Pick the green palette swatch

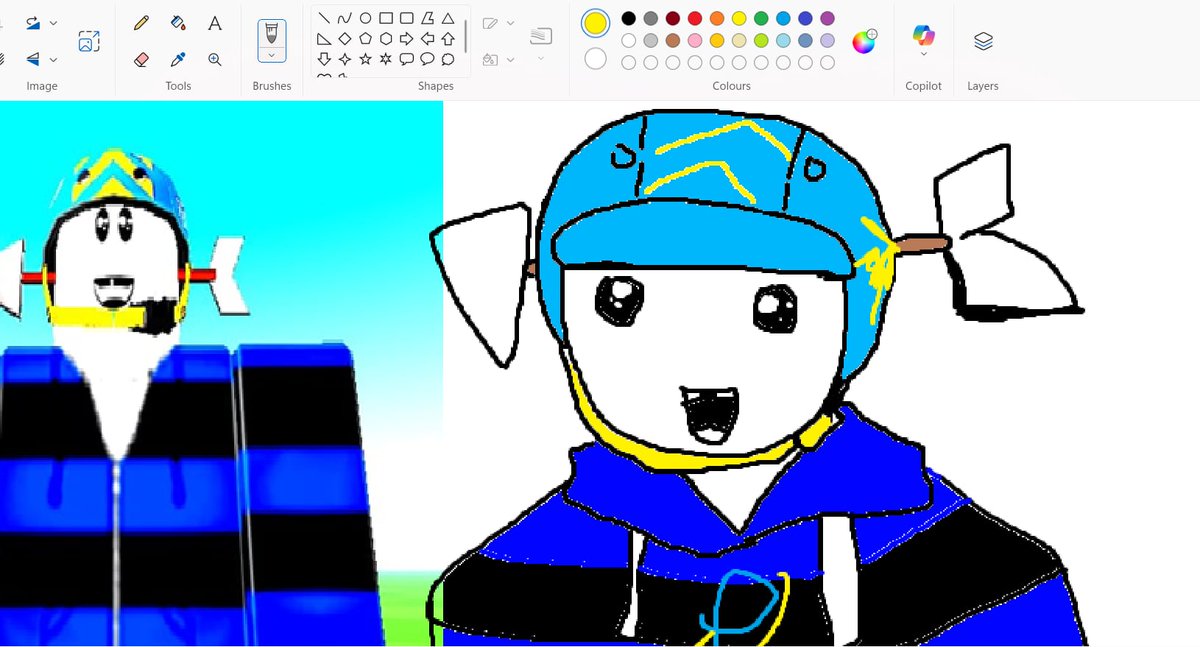pyautogui.click(x=761, y=18)
